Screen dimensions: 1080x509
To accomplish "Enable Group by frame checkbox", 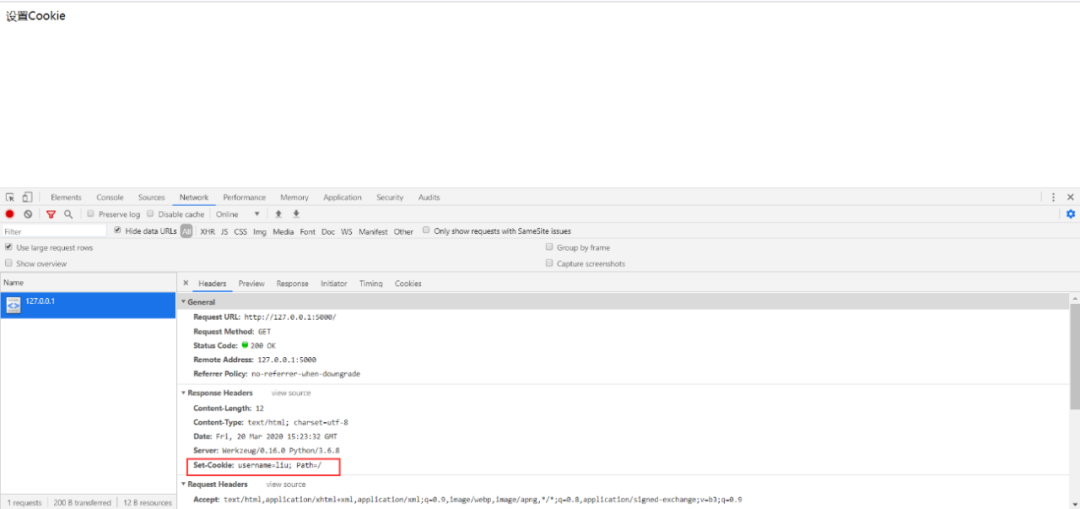I will (549, 247).
